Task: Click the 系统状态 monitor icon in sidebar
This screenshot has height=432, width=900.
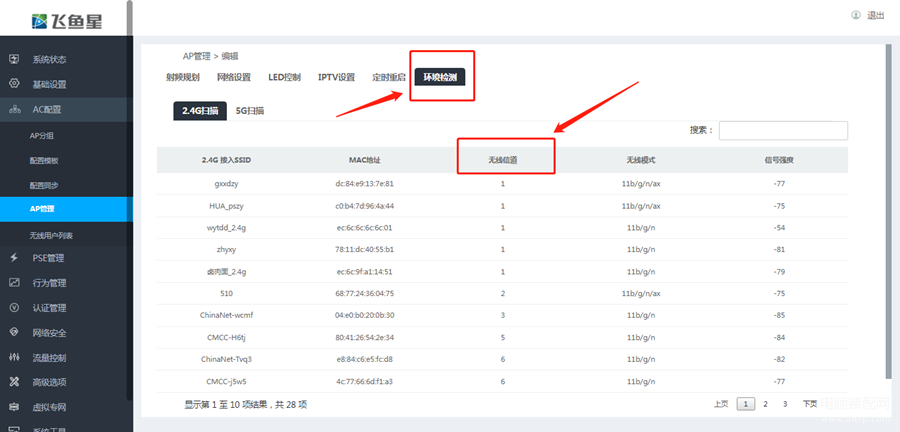Action: 15,59
